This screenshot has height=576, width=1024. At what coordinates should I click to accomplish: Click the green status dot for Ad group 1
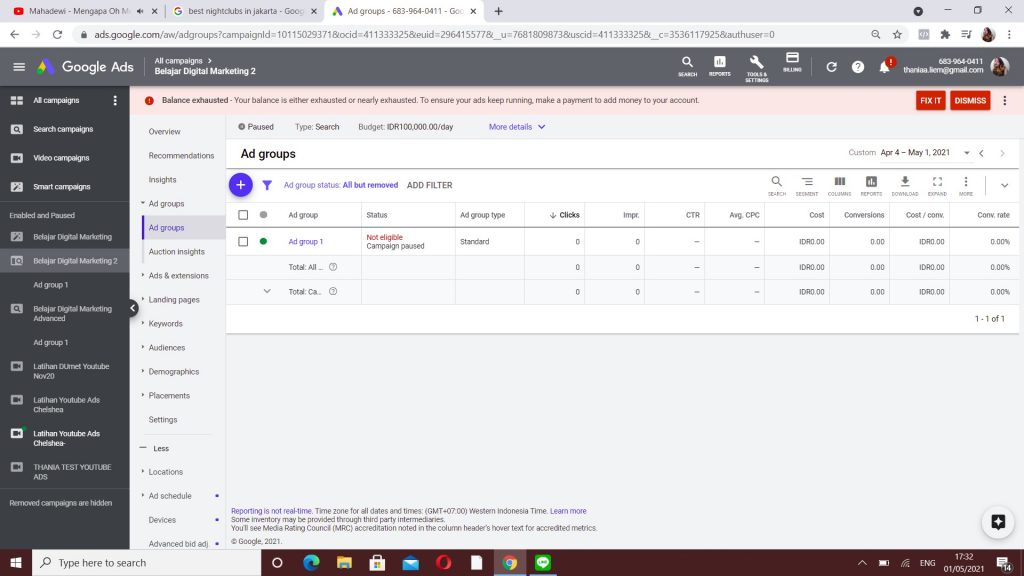(264, 241)
